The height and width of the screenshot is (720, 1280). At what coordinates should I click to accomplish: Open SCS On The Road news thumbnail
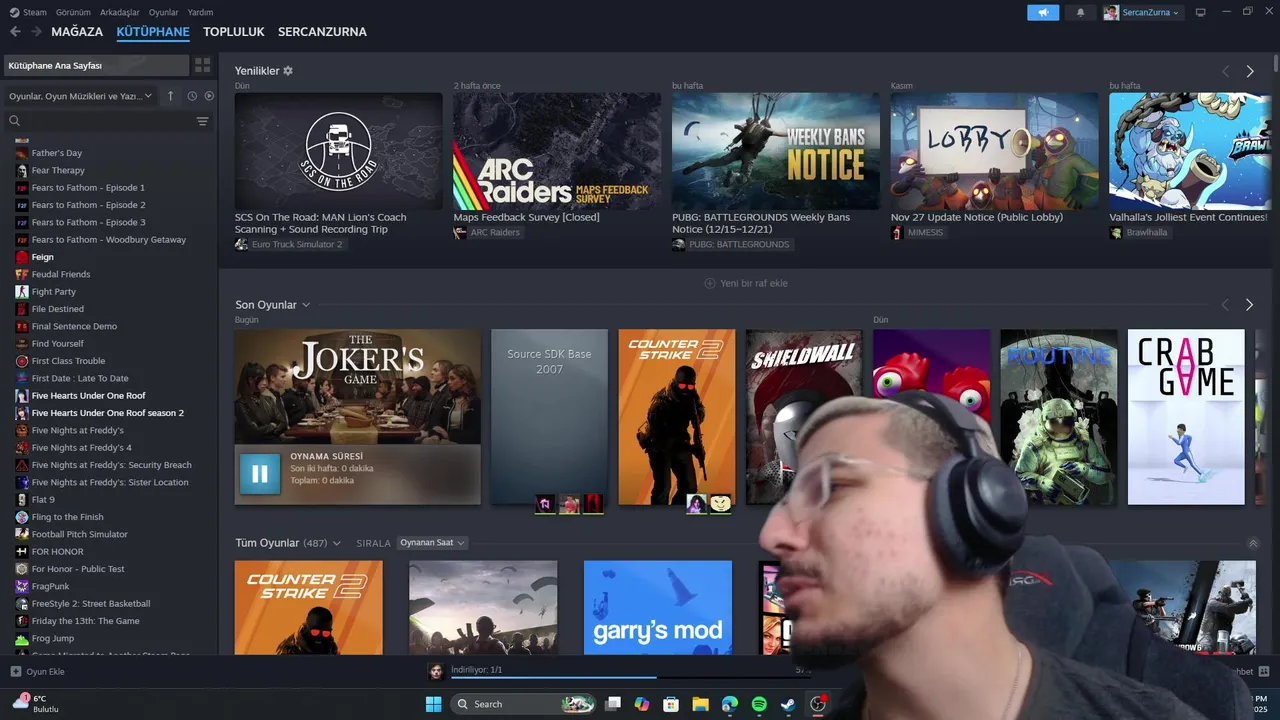point(339,151)
